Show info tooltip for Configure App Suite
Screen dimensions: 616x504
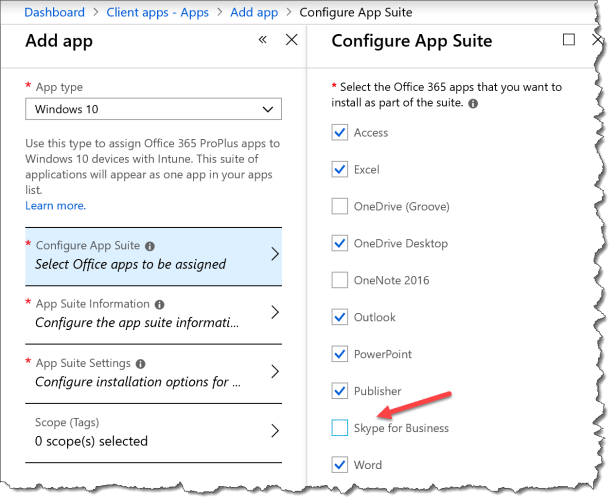[150, 246]
